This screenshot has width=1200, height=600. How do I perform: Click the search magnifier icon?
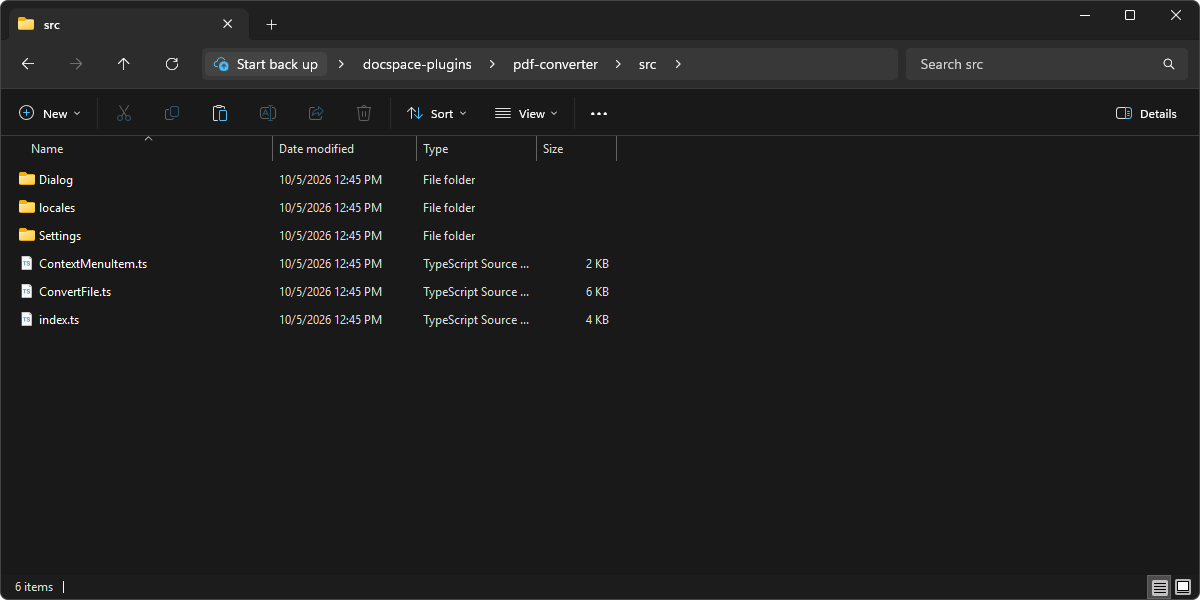pos(1169,64)
